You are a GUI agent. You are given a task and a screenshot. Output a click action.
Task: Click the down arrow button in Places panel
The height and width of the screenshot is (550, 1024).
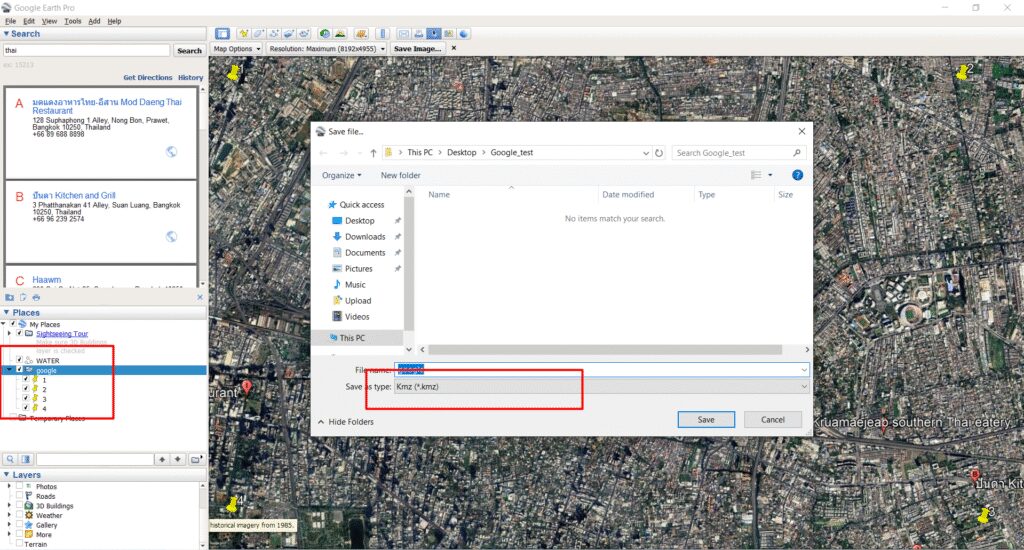(178, 459)
